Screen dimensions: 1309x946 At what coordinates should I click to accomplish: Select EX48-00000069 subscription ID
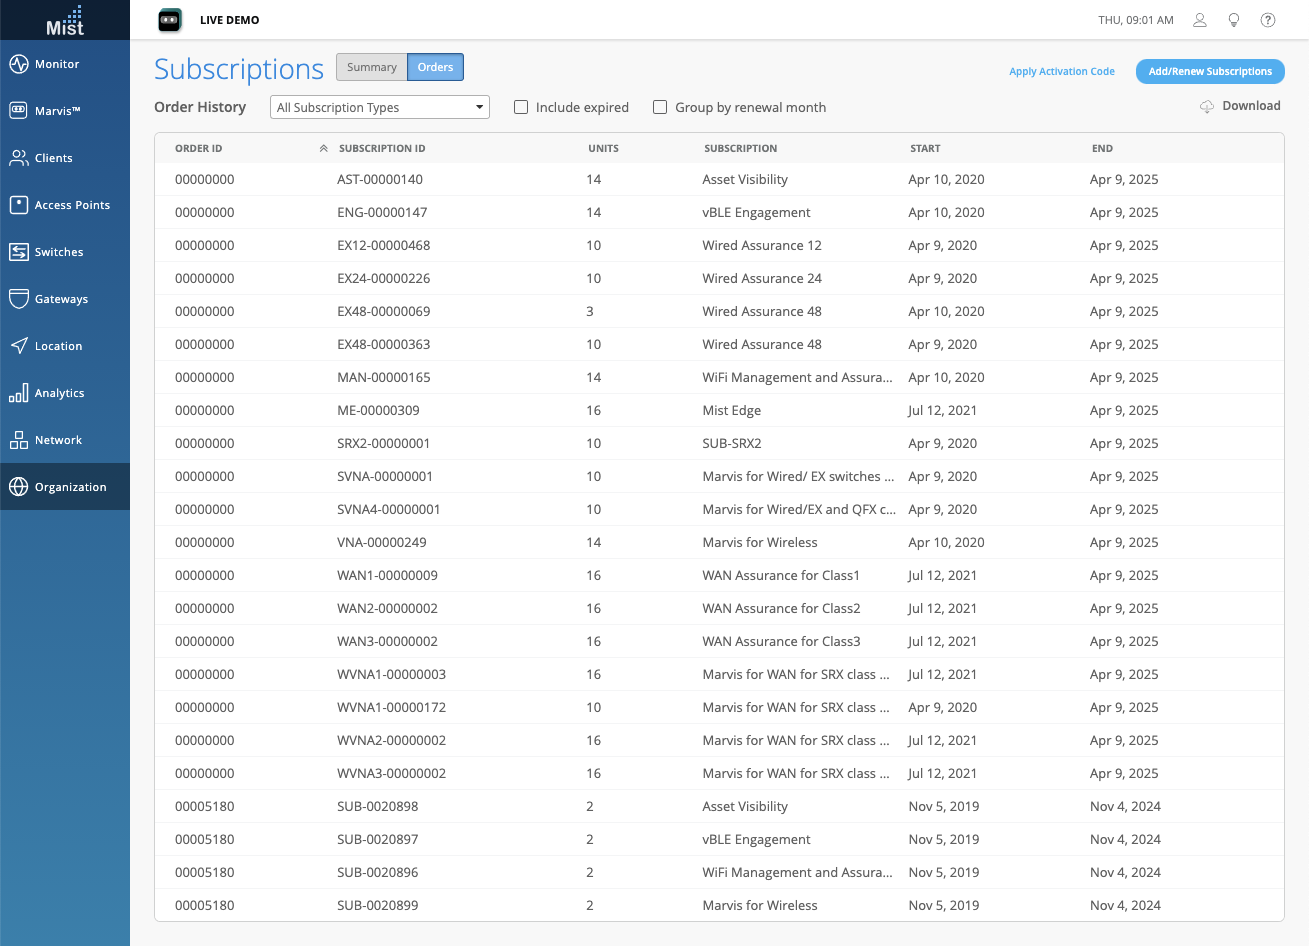pos(384,312)
